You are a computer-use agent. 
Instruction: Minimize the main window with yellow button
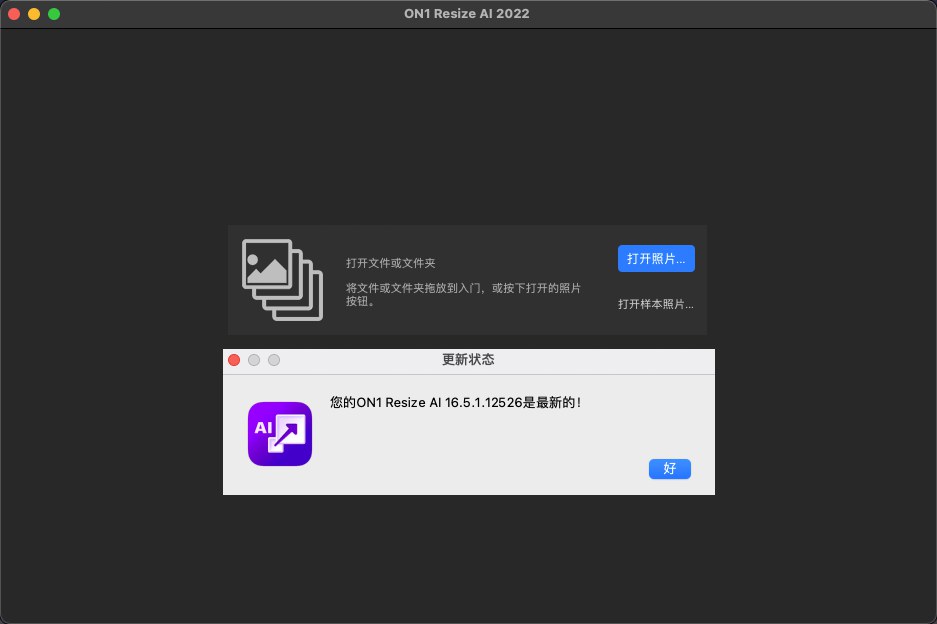click(34, 14)
